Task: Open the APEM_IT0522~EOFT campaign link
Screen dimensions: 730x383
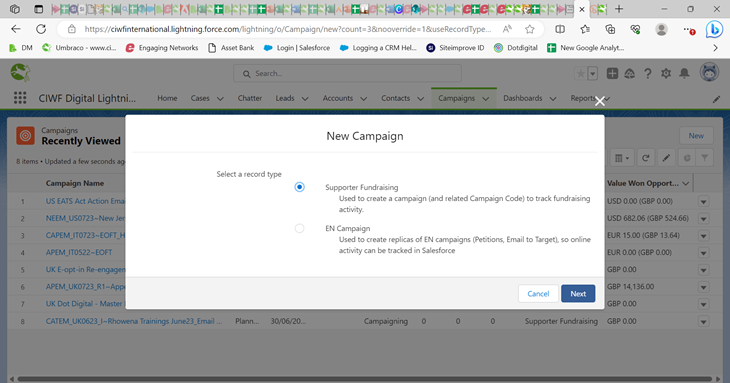Action: pyautogui.click(x=79, y=252)
